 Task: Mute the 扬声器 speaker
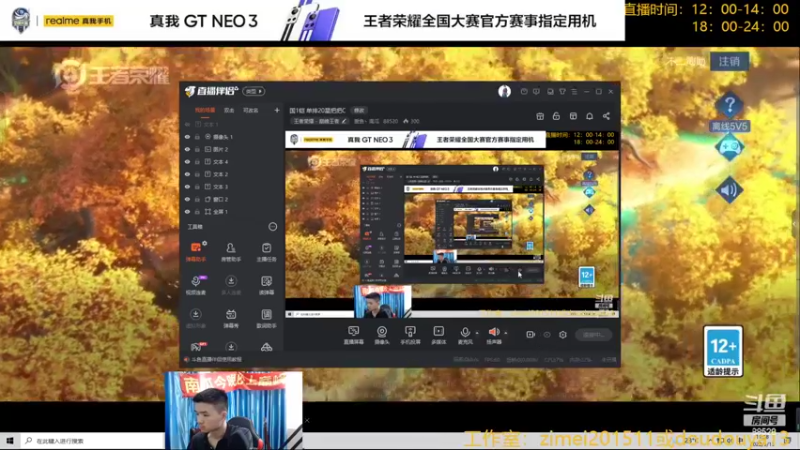pos(494,335)
